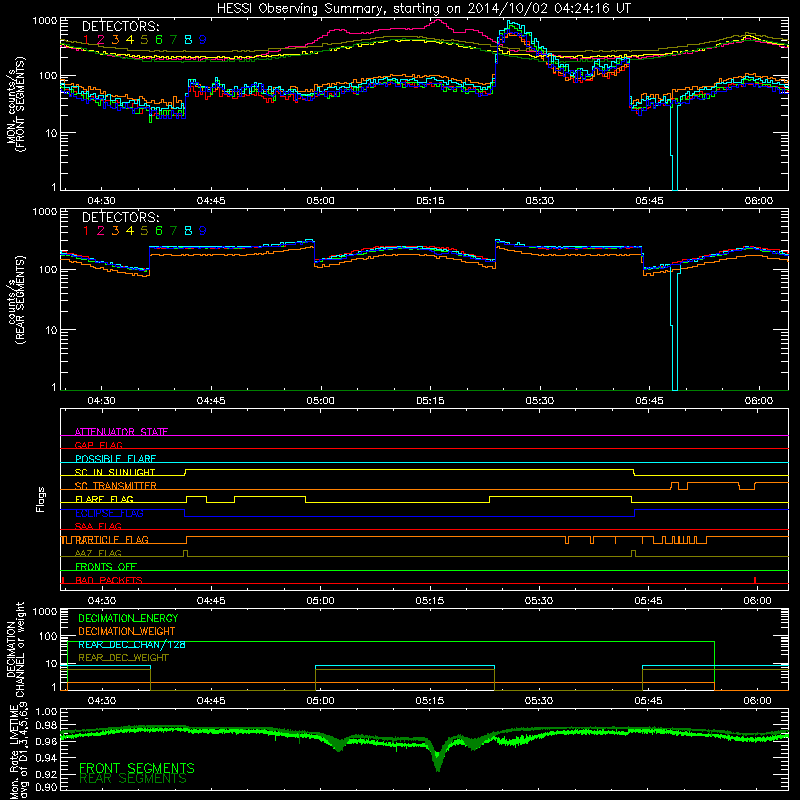Pick detector 1 label in rear segments legend
Image resolution: width=800 pixels, height=800 pixels.
[x=86, y=231]
